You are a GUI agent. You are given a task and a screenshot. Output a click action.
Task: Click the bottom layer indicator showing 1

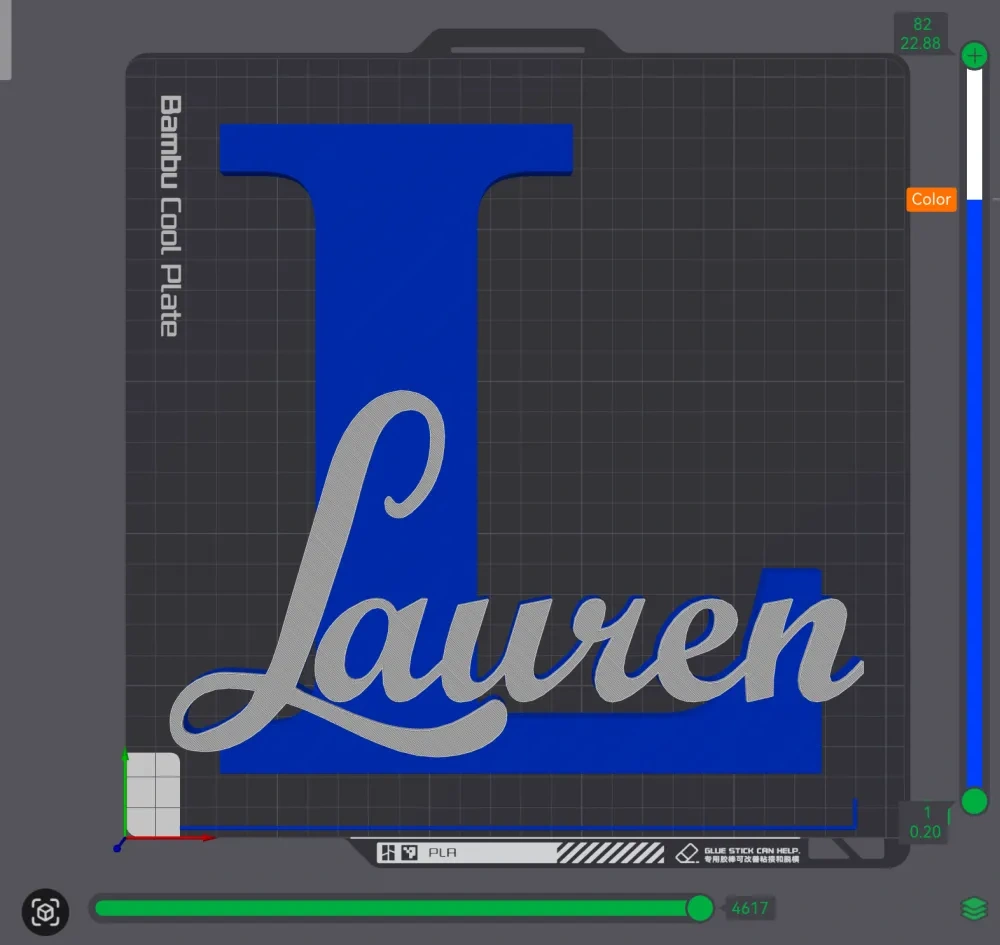pyautogui.click(x=928, y=812)
